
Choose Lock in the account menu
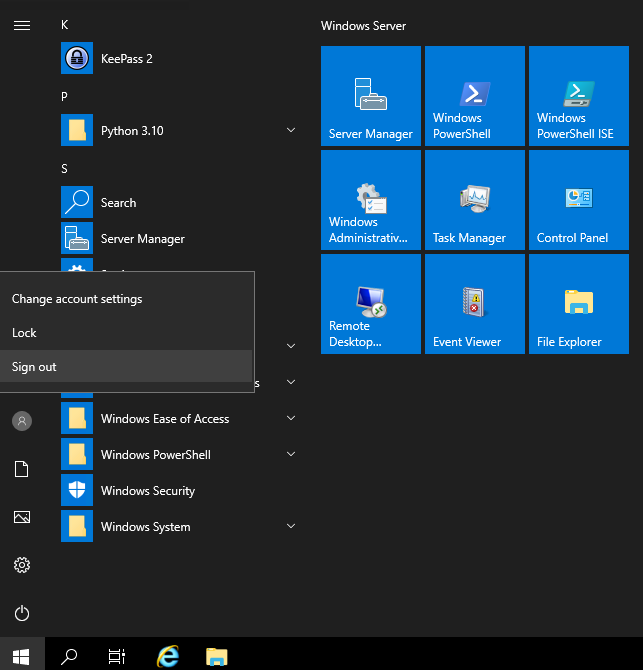click(24, 333)
